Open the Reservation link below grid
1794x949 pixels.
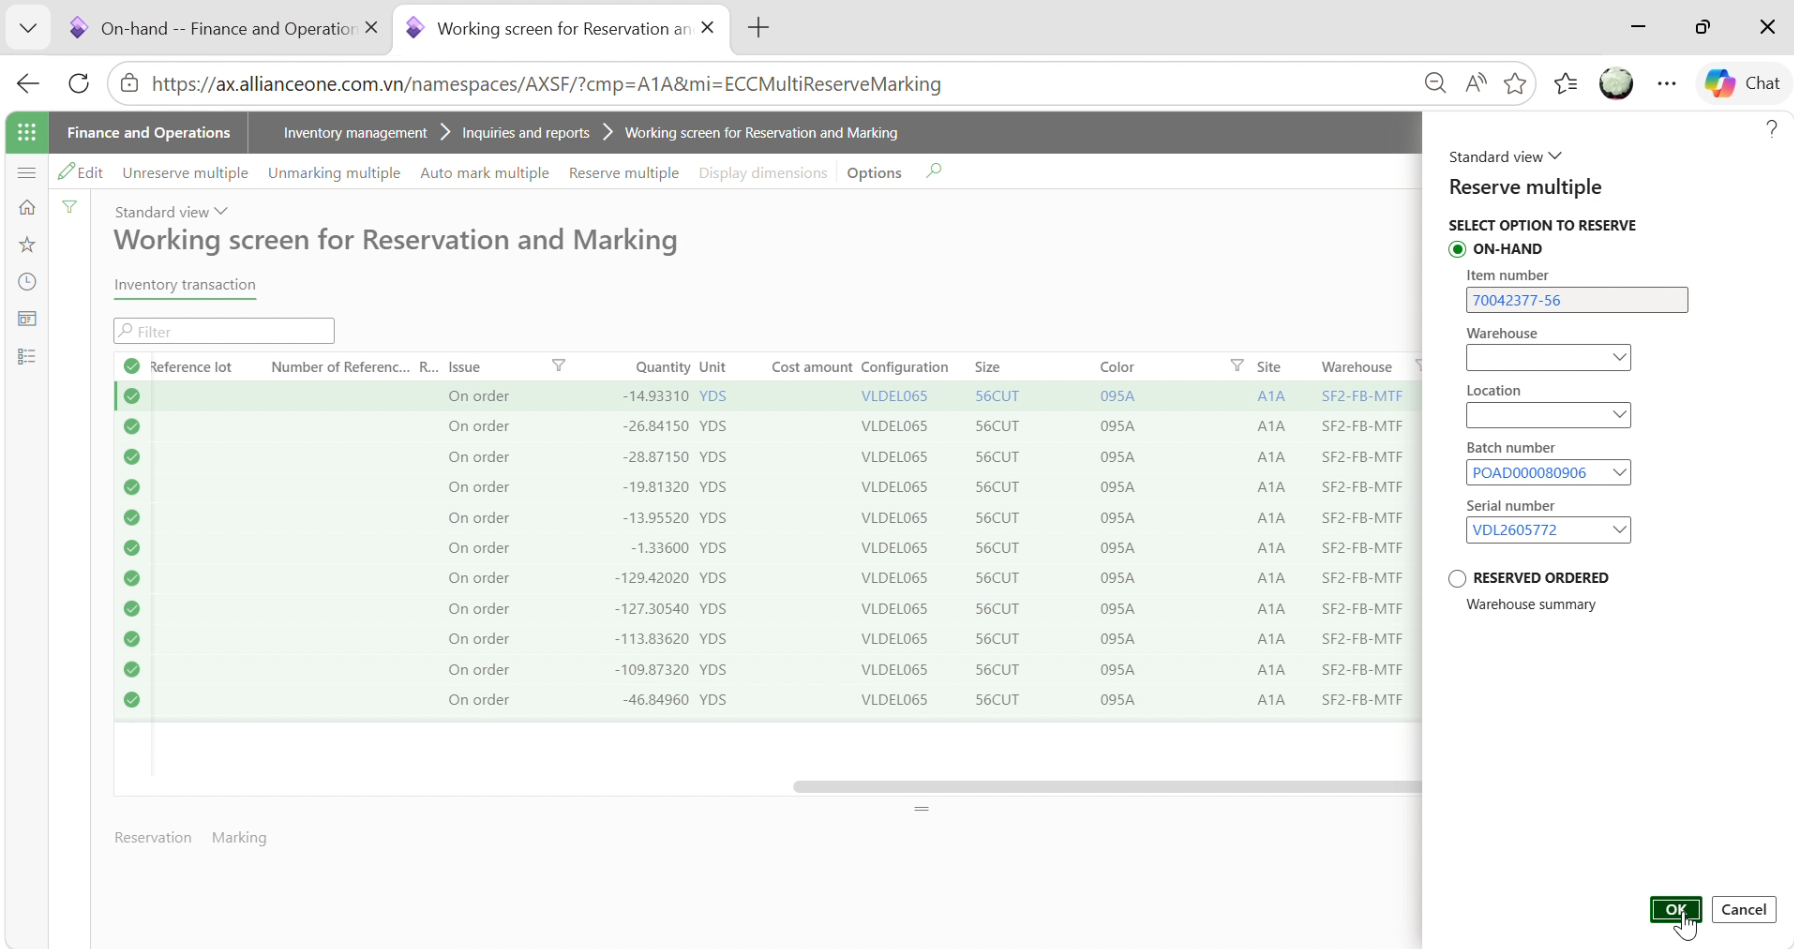click(x=153, y=838)
